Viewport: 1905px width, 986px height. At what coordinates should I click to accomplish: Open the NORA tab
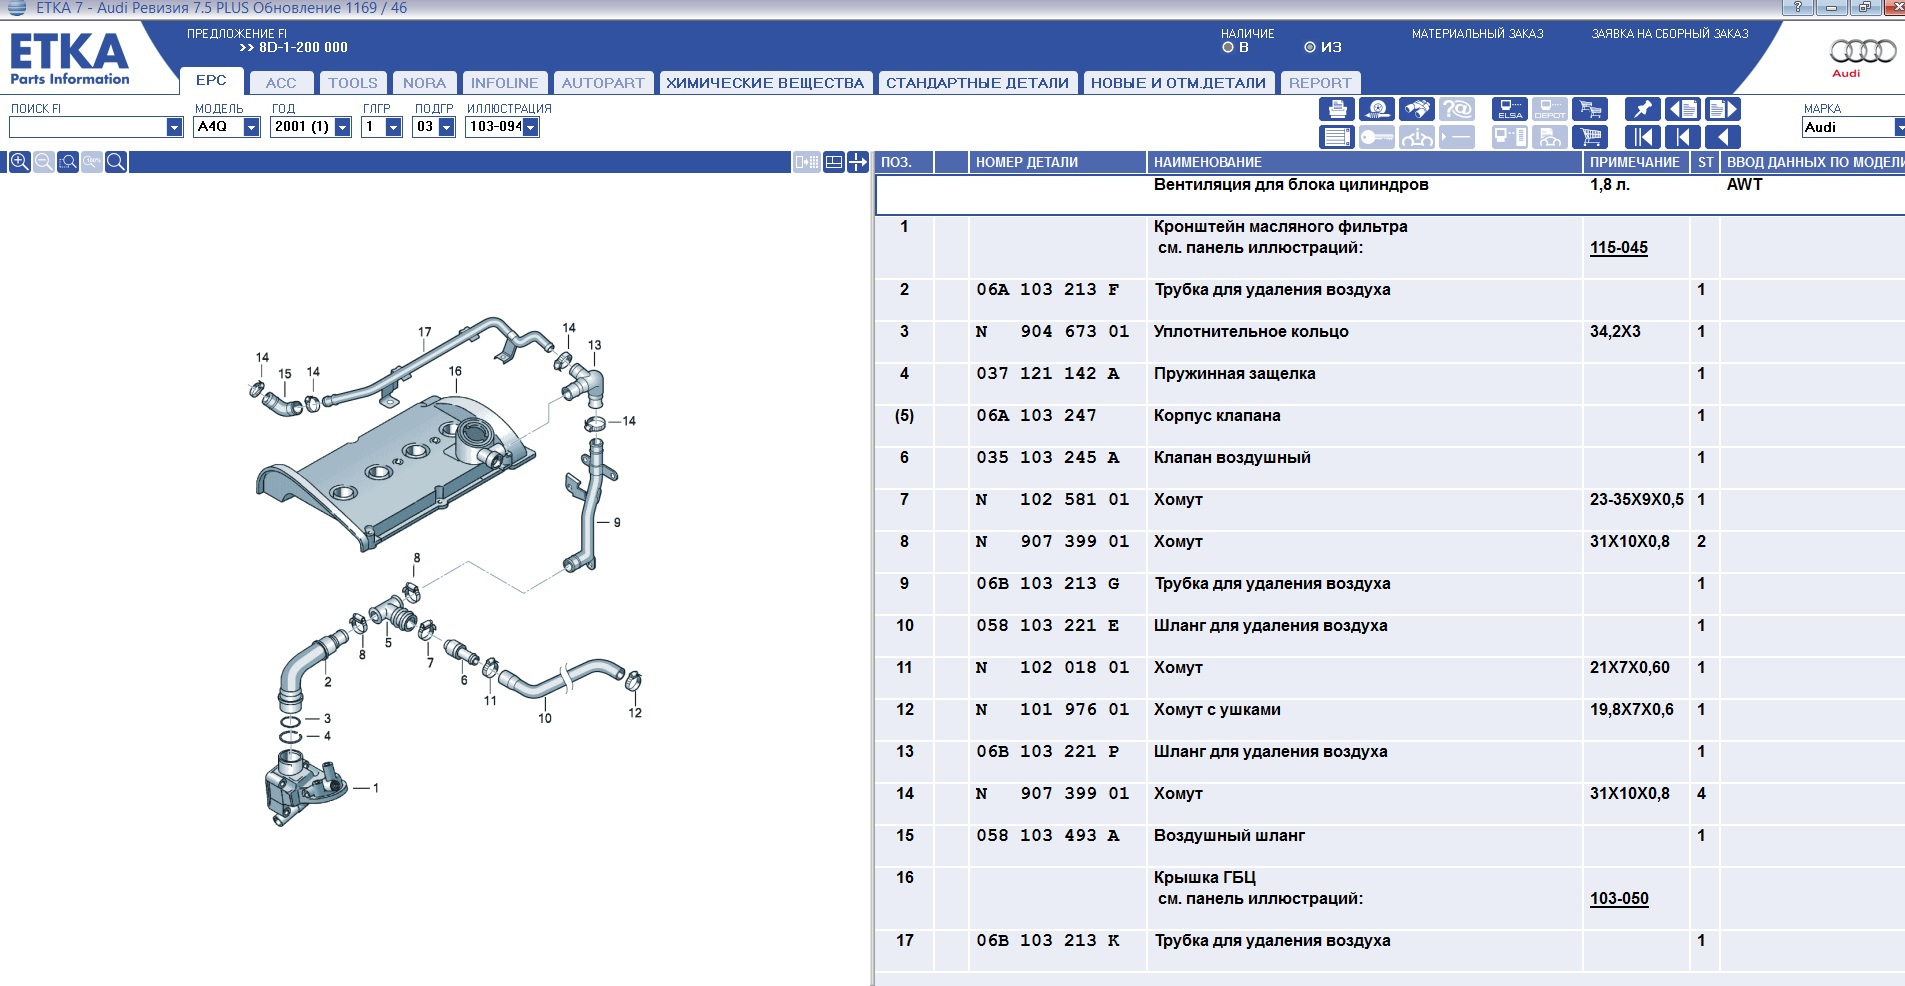(424, 83)
